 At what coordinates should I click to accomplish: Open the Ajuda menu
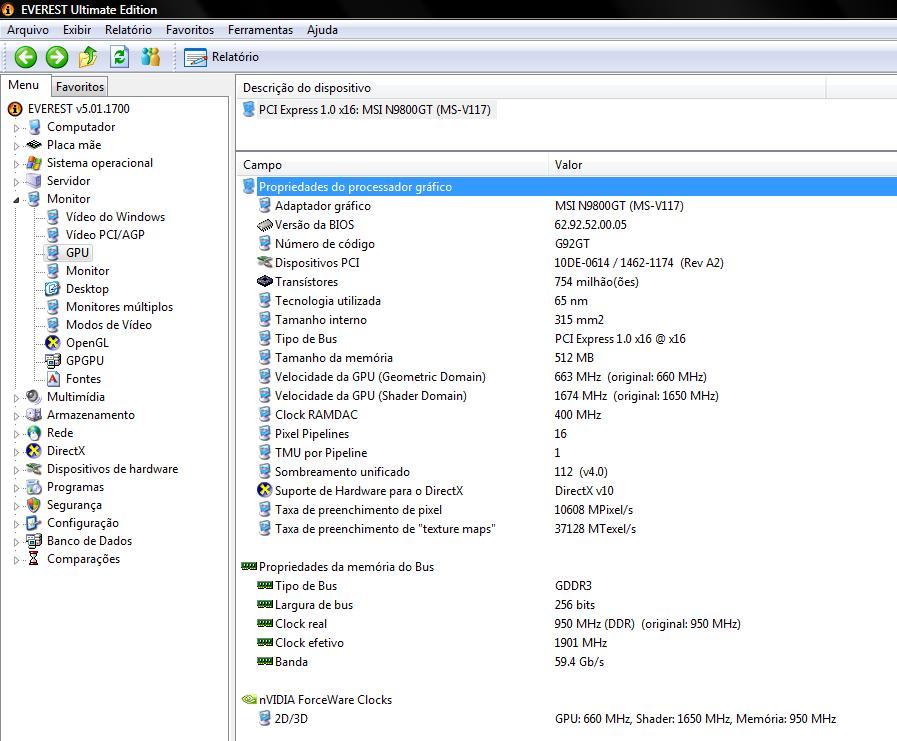(322, 30)
